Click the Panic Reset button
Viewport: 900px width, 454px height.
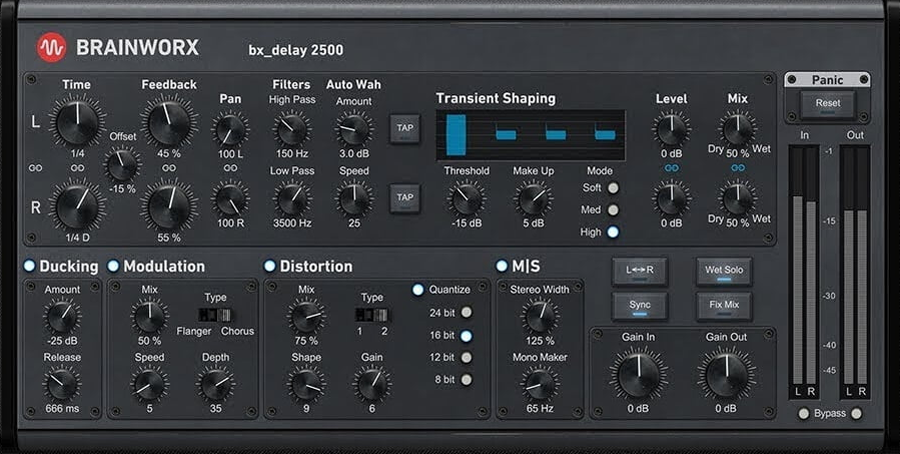point(828,104)
